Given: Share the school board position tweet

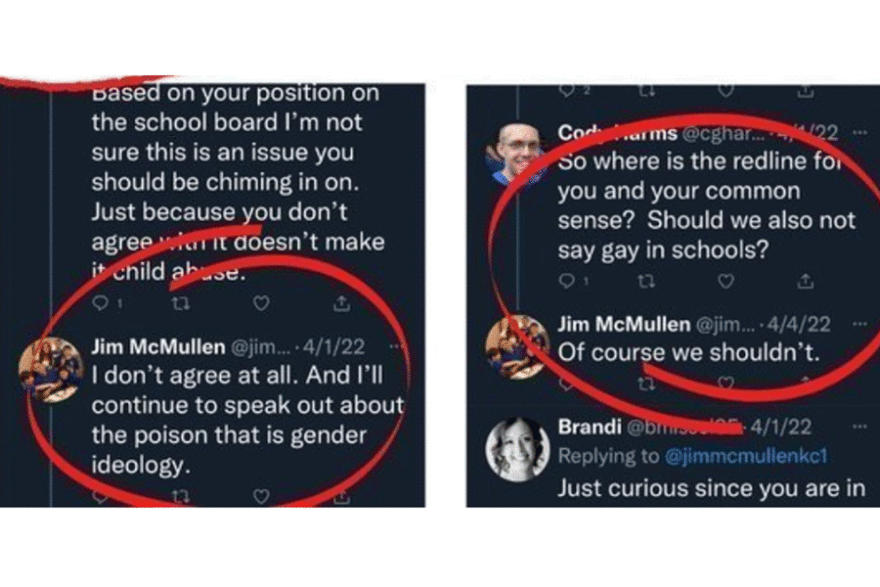Looking at the screenshot, I should click(342, 301).
